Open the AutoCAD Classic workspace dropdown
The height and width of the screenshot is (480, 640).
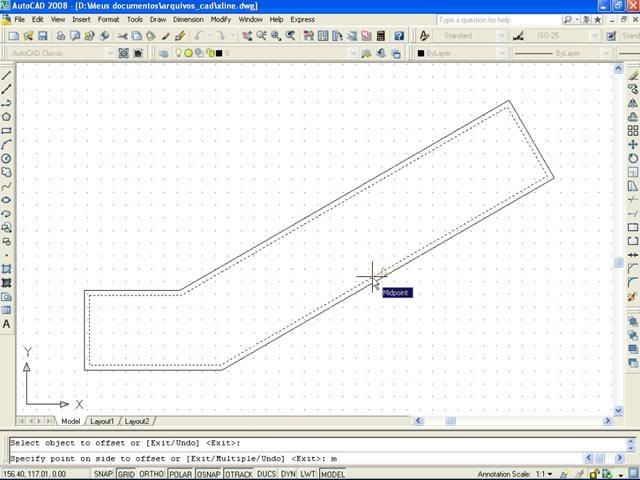coord(110,53)
